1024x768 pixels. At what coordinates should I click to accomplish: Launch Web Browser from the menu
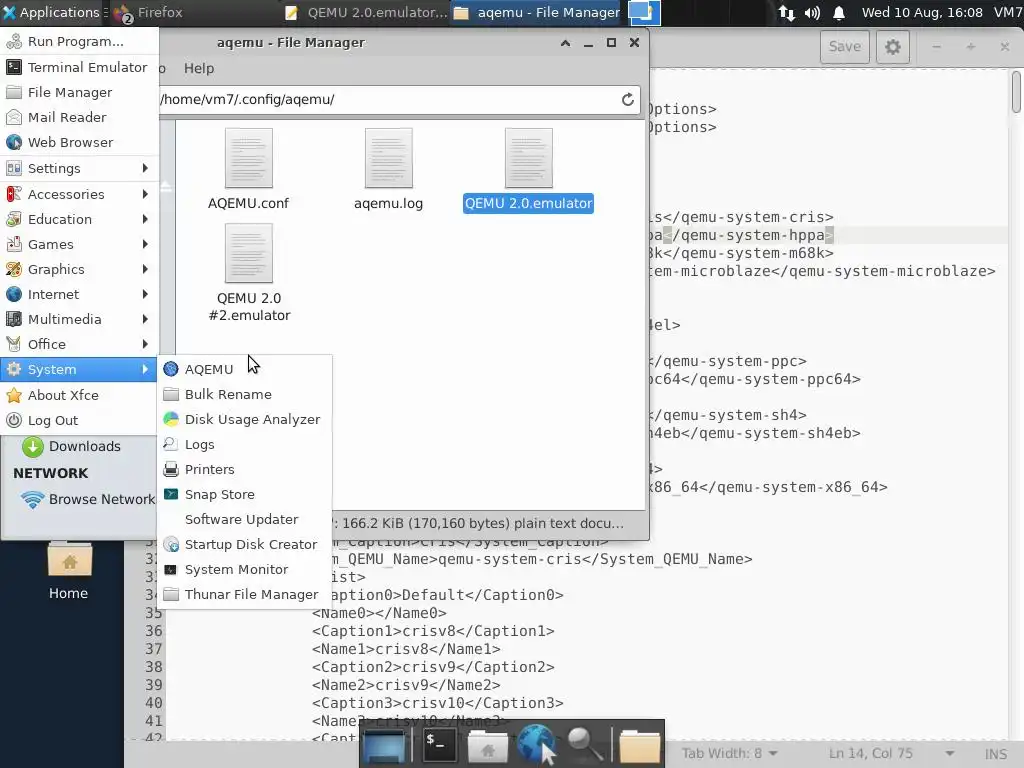pos(79,142)
